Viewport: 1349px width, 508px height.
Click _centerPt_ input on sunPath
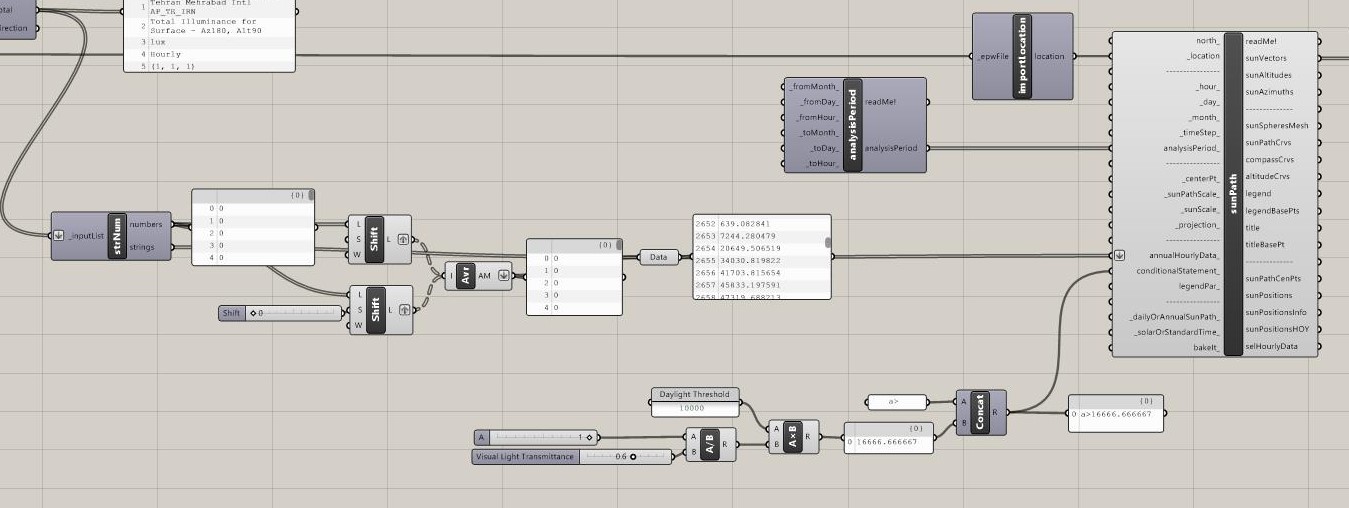pyautogui.click(x=1201, y=179)
